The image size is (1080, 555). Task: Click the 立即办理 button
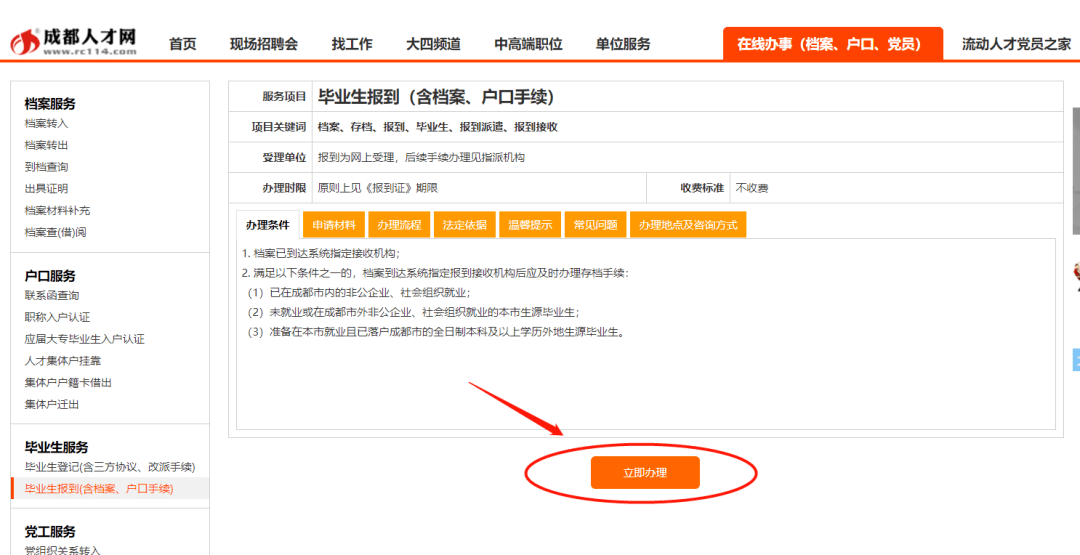[645, 472]
